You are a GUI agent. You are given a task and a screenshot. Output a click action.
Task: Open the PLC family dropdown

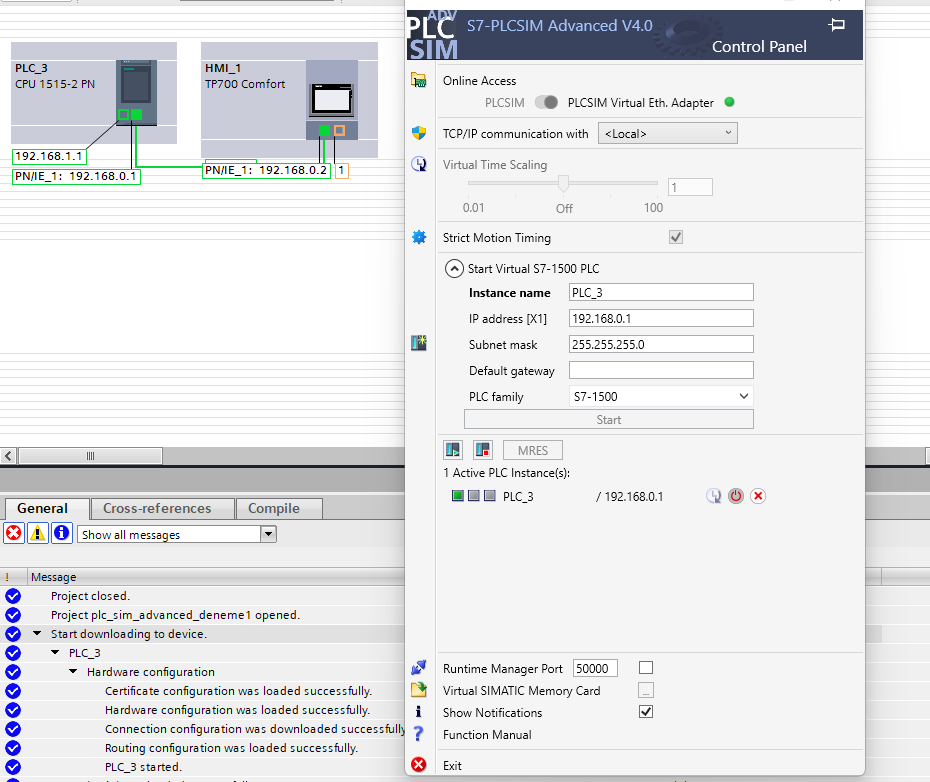(661, 396)
